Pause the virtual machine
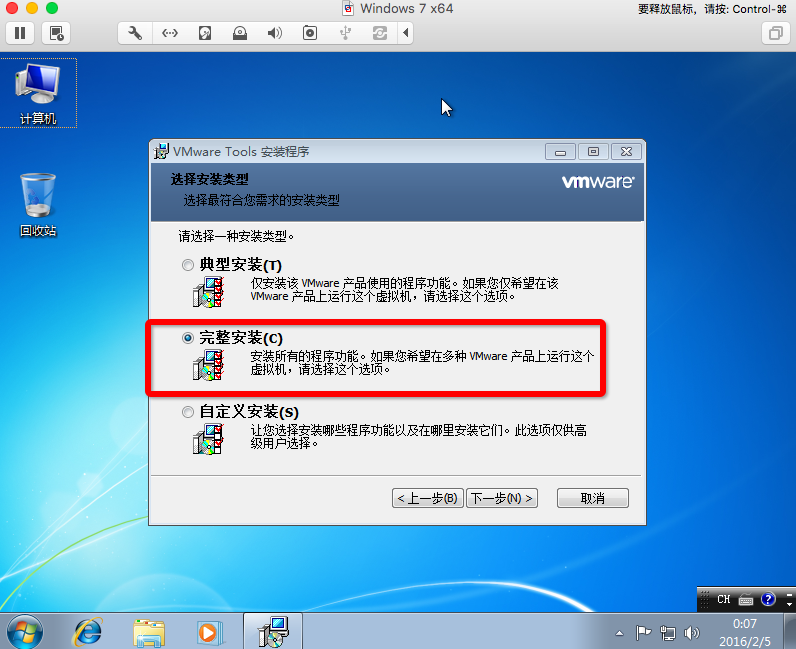The width and height of the screenshot is (796, 649). [x=20, y=33]
